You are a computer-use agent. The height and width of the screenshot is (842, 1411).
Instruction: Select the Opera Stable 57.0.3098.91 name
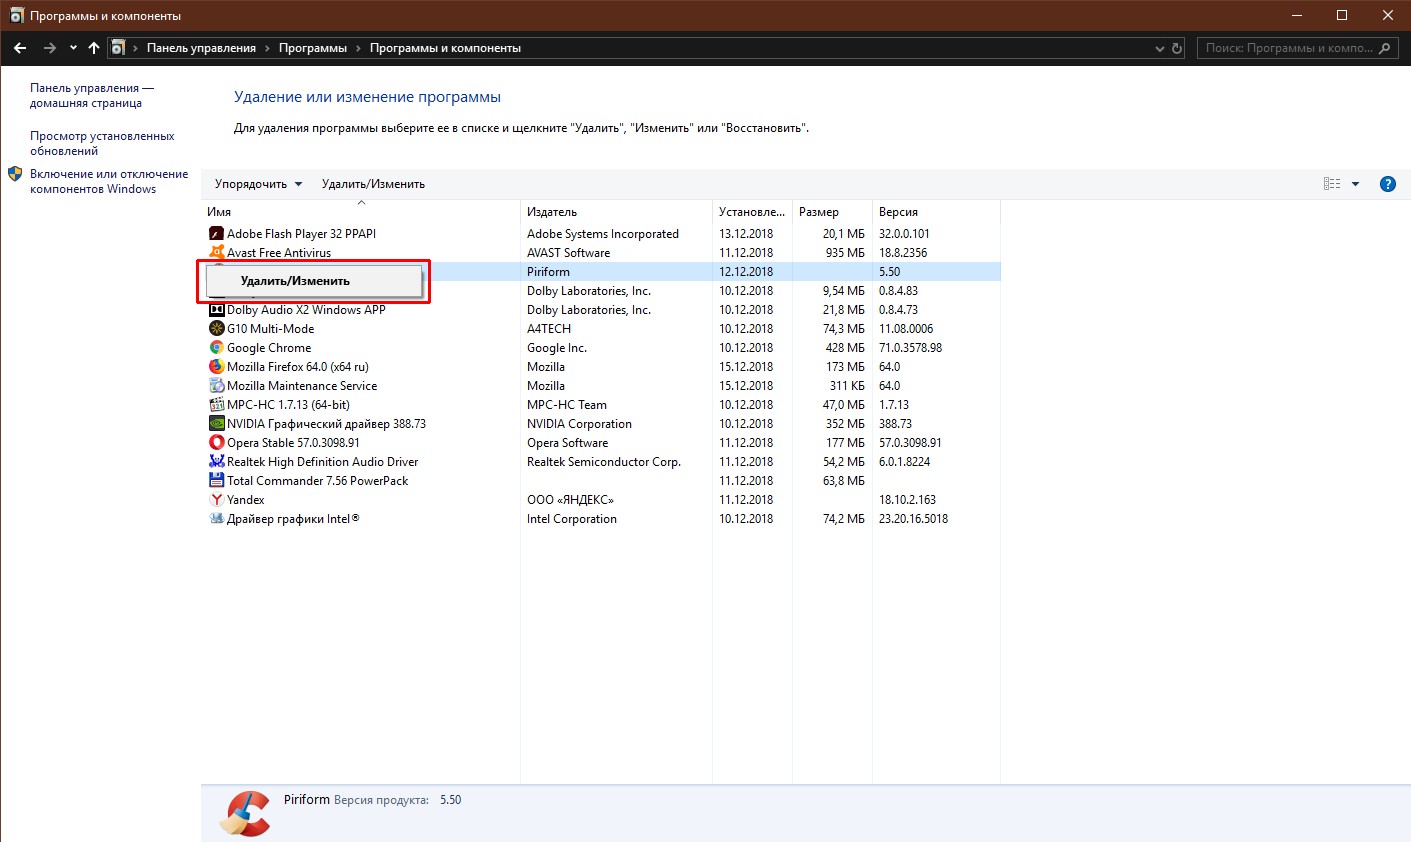pyautogui.click(x=293, y=443)
